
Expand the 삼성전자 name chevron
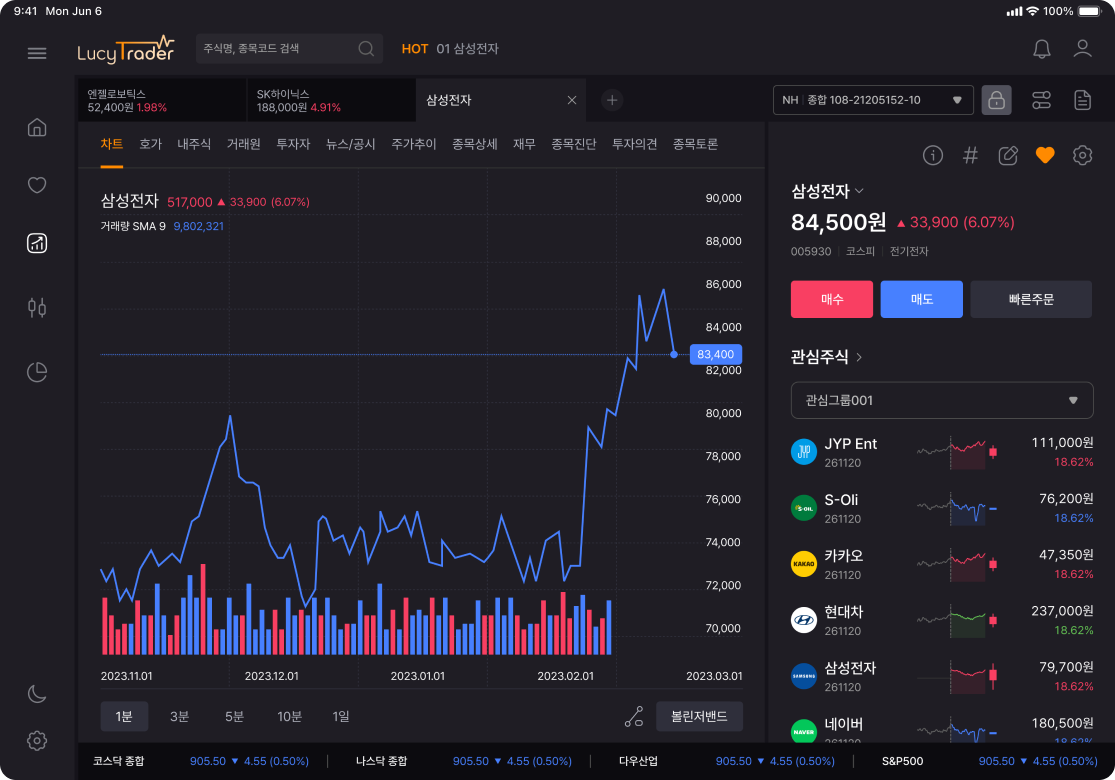(x=859, y=191)
